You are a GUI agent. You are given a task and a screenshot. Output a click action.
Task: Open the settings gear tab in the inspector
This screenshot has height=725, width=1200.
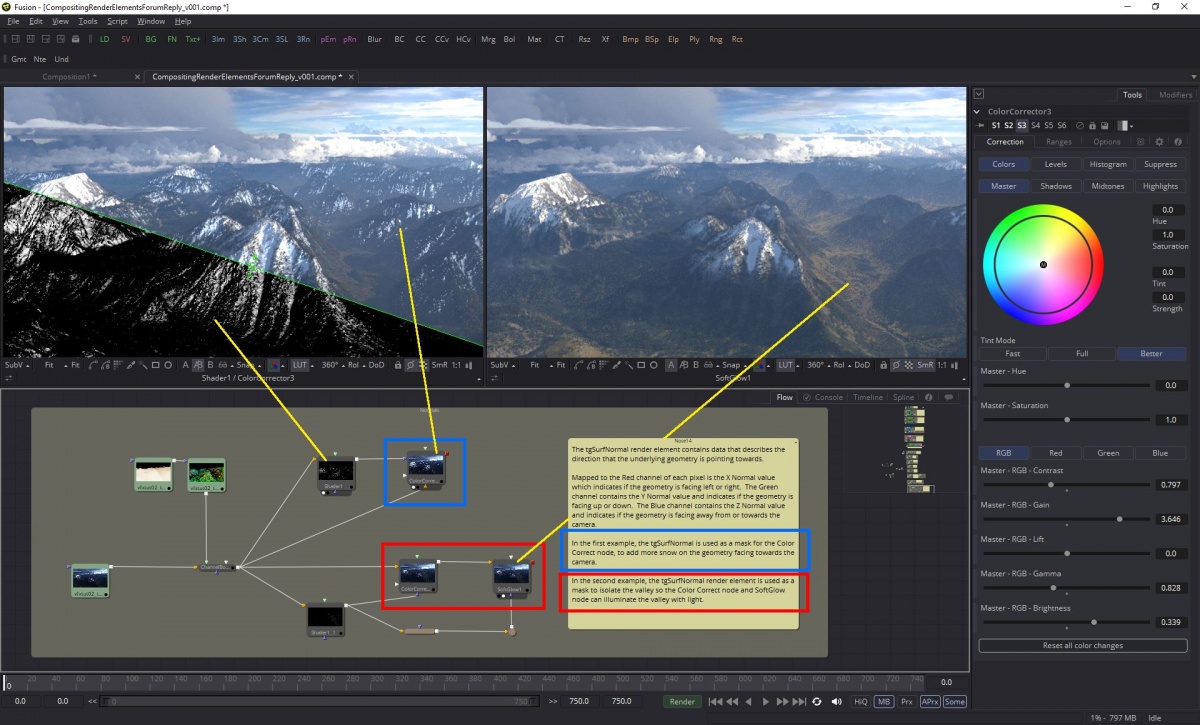pos(1159,142)
